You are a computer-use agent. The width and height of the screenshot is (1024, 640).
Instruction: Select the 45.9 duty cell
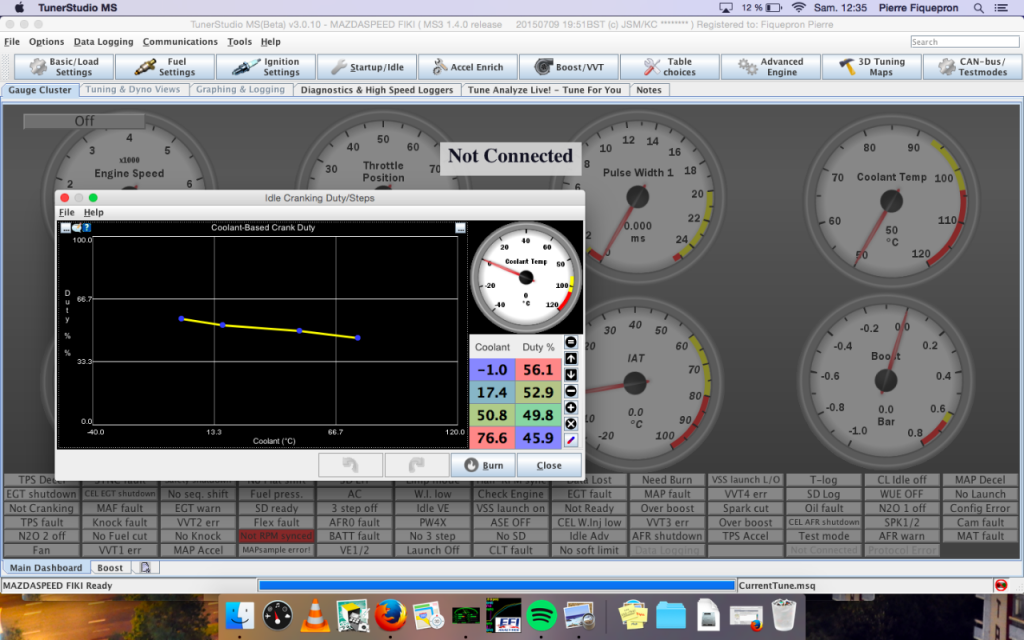point(538,438)
